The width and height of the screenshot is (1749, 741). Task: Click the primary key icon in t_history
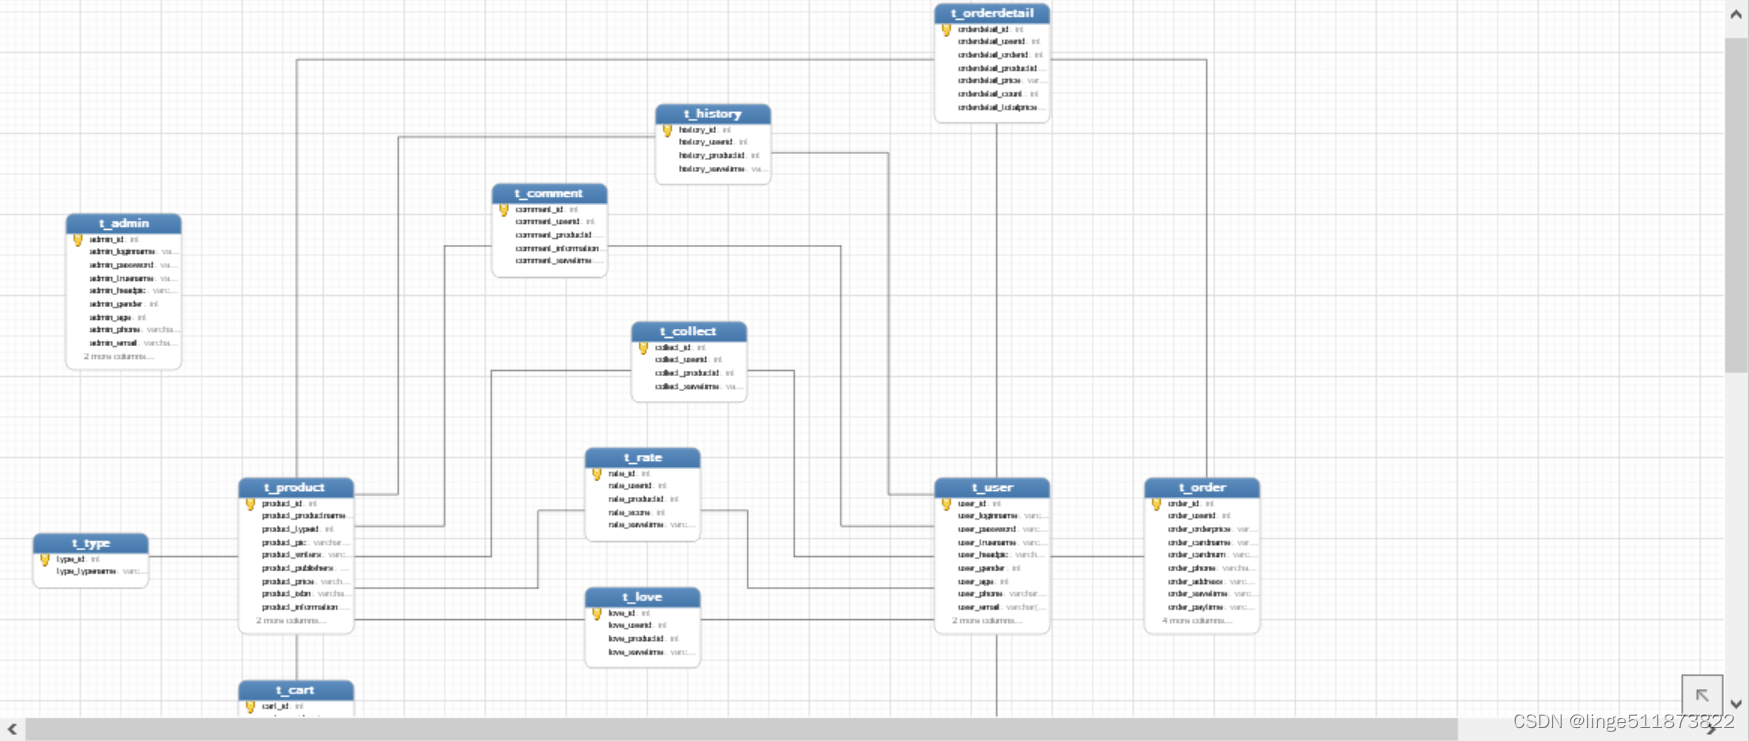tap(667, 130)
